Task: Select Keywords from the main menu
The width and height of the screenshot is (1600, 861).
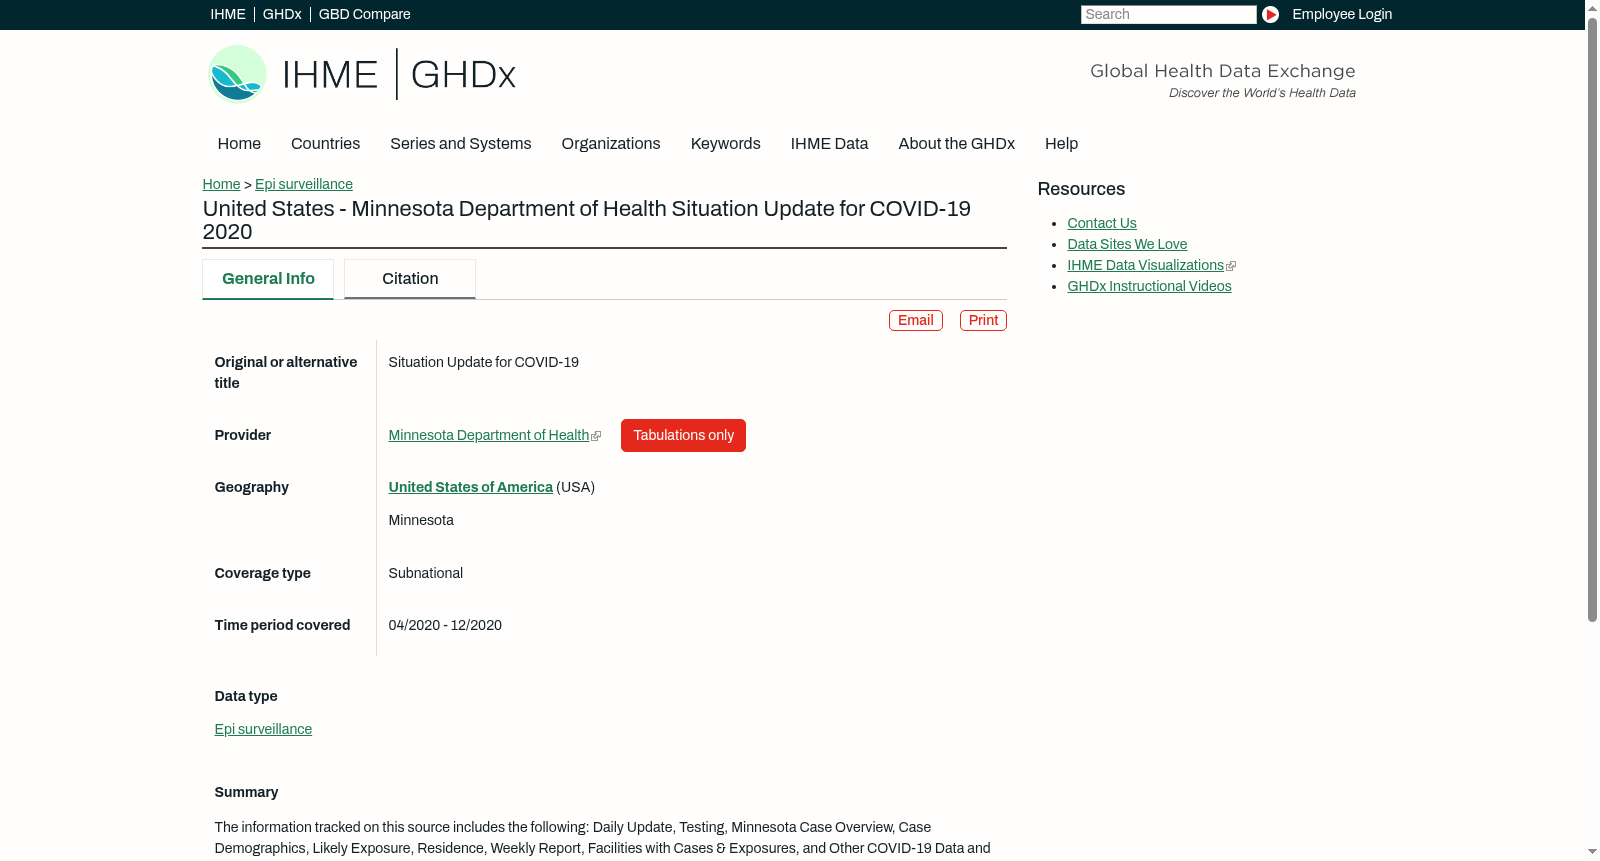Action: pyautogui.click(x=726, y=144)
